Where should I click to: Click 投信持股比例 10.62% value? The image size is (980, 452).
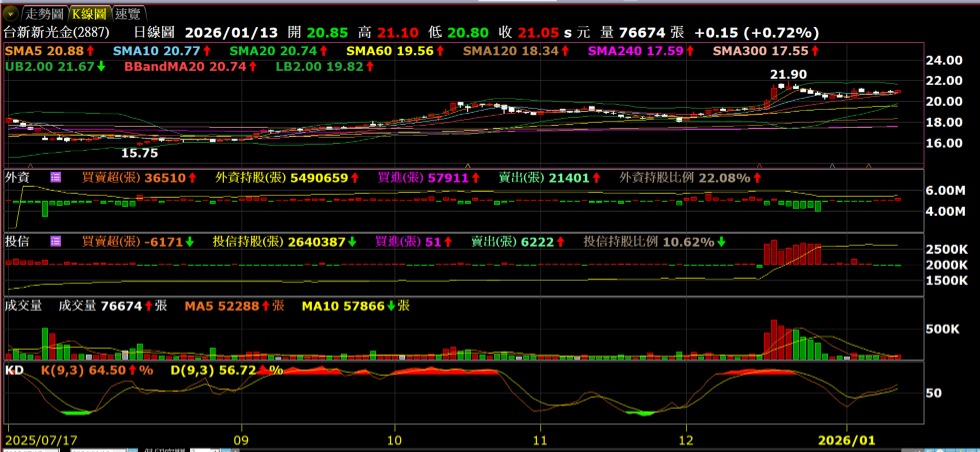(655, 241)
